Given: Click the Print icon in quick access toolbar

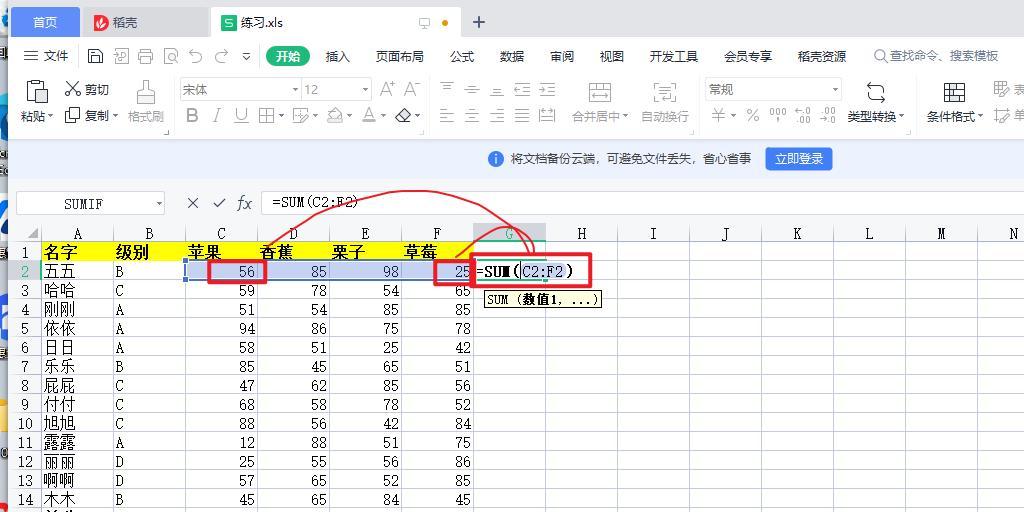Looking at the screenshot, I should (x=145, y=56).
